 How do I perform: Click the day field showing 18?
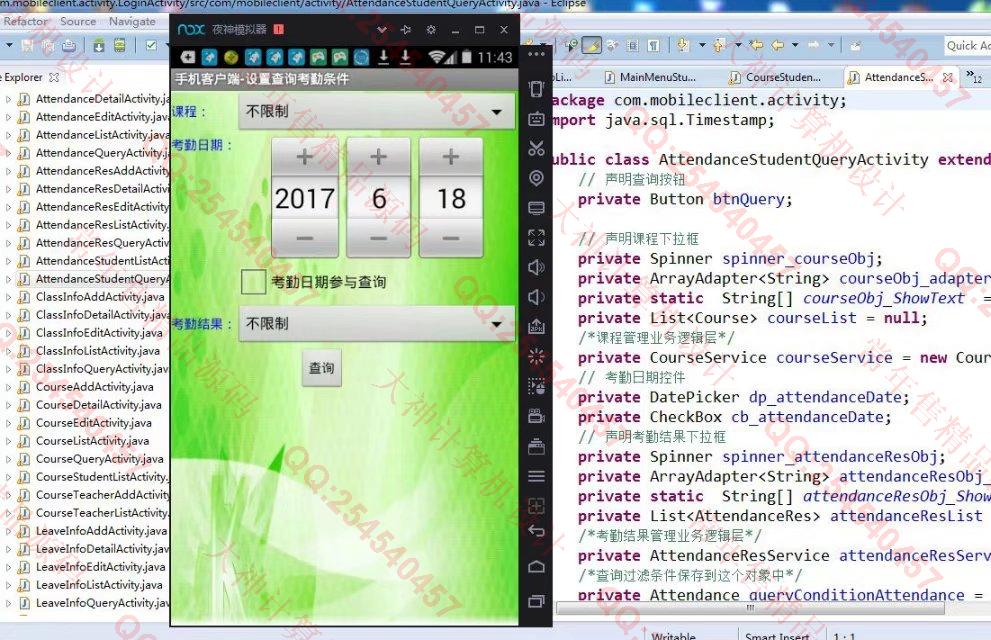[451, 198]
